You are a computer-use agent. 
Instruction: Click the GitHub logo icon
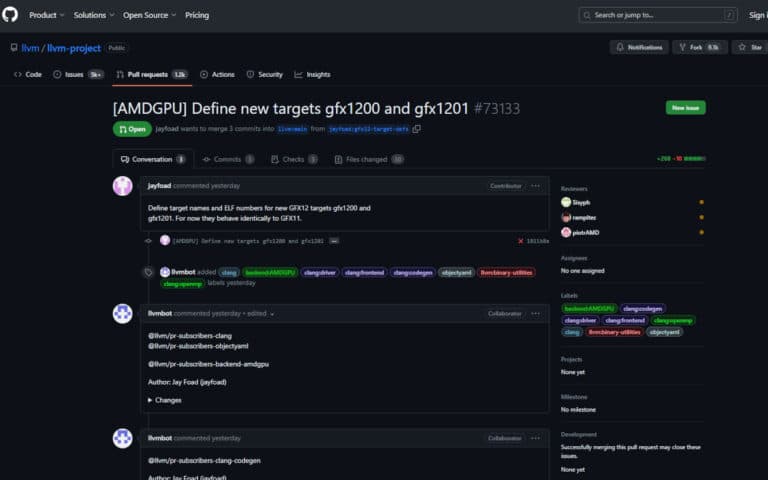tap(11, 15)
